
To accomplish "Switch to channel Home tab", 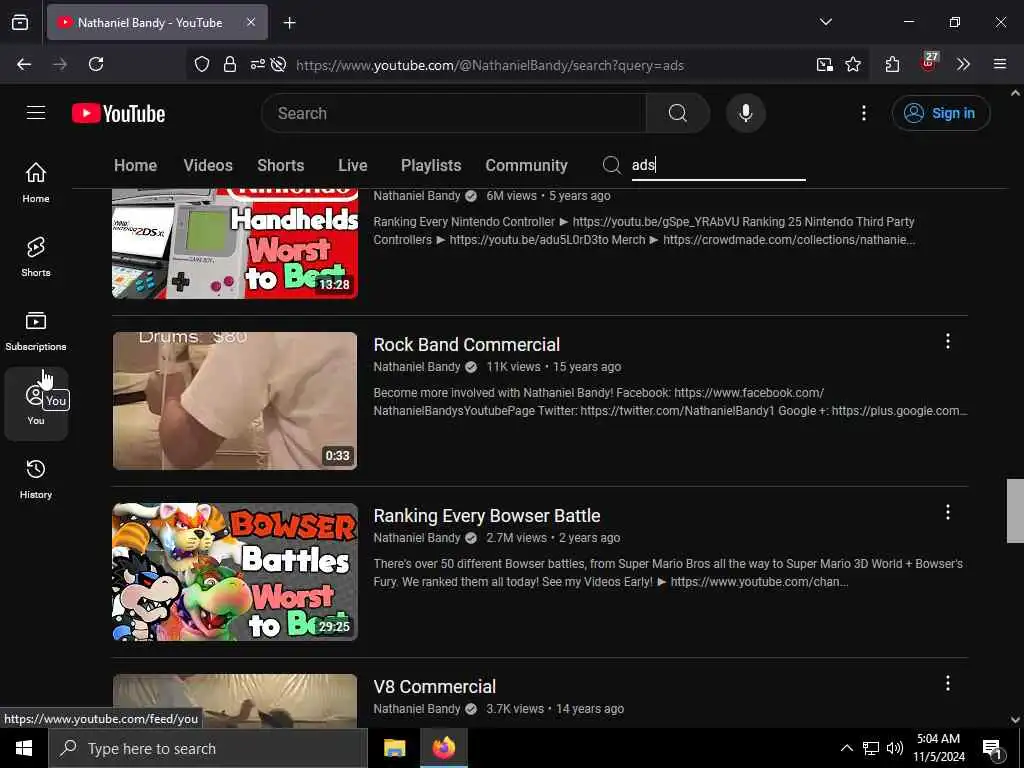I will 135,165.
